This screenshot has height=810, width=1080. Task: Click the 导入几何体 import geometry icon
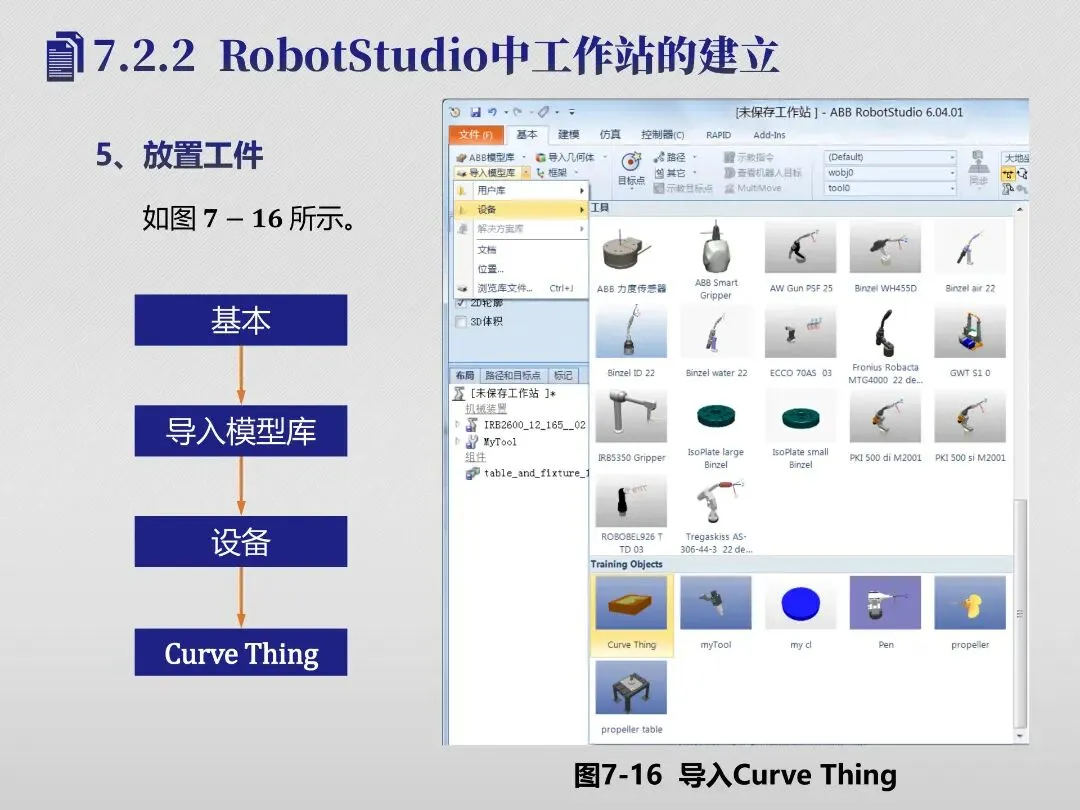[x=541, y=158]
